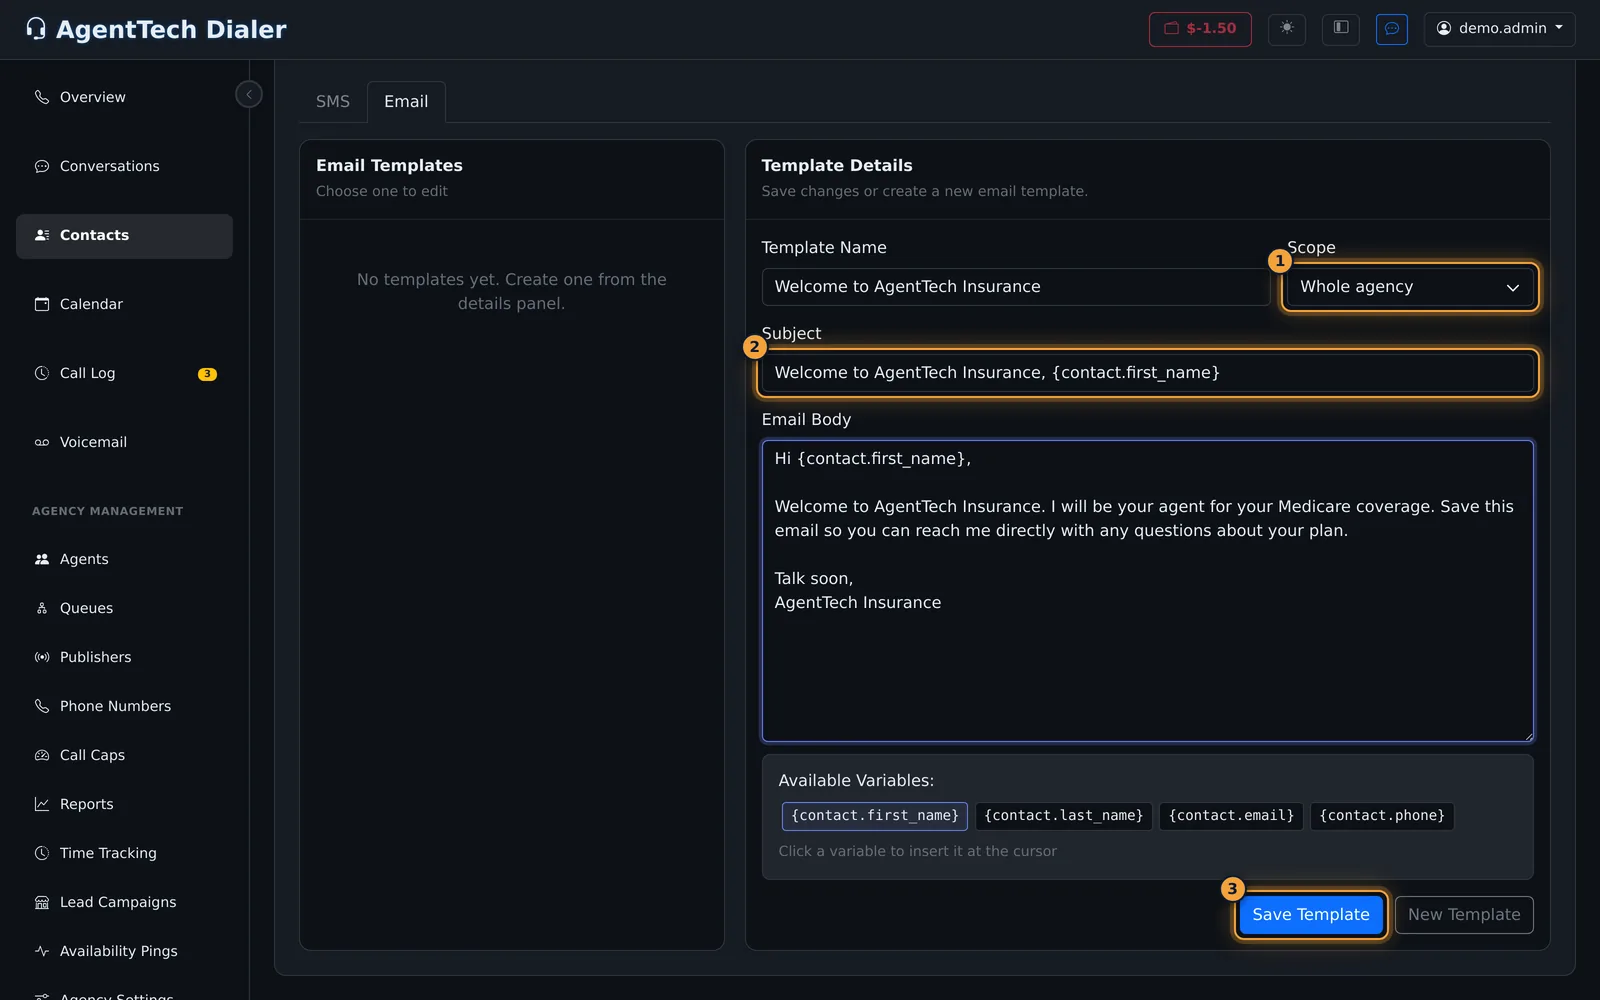This screenshot has width=1600, height=1000.
Task: Collapse the sidebar with chevron arrow
Action: click(249, 94)
